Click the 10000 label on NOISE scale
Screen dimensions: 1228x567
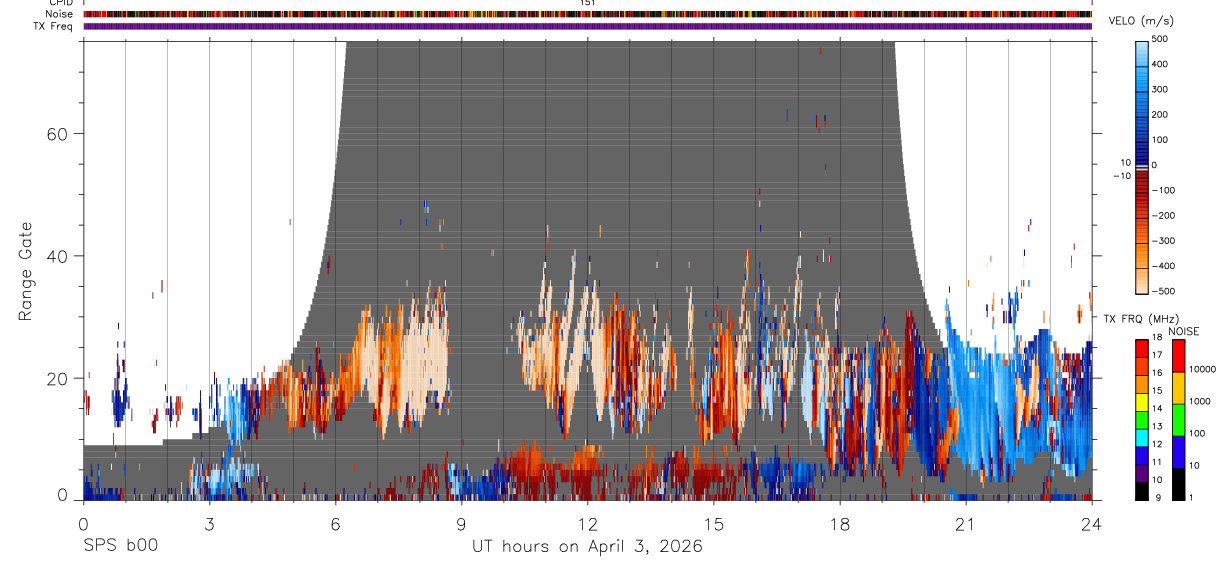(x=1204, y=370)
